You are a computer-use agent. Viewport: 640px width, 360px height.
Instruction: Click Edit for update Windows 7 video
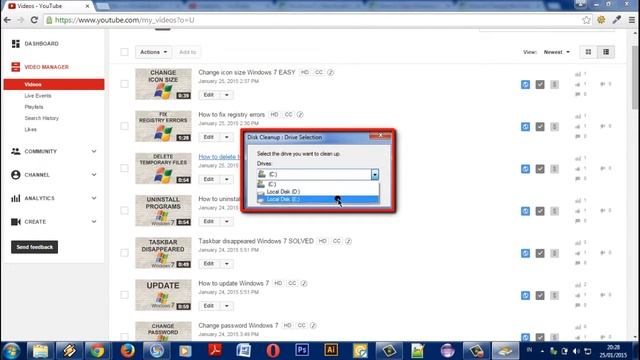point(209,306)
